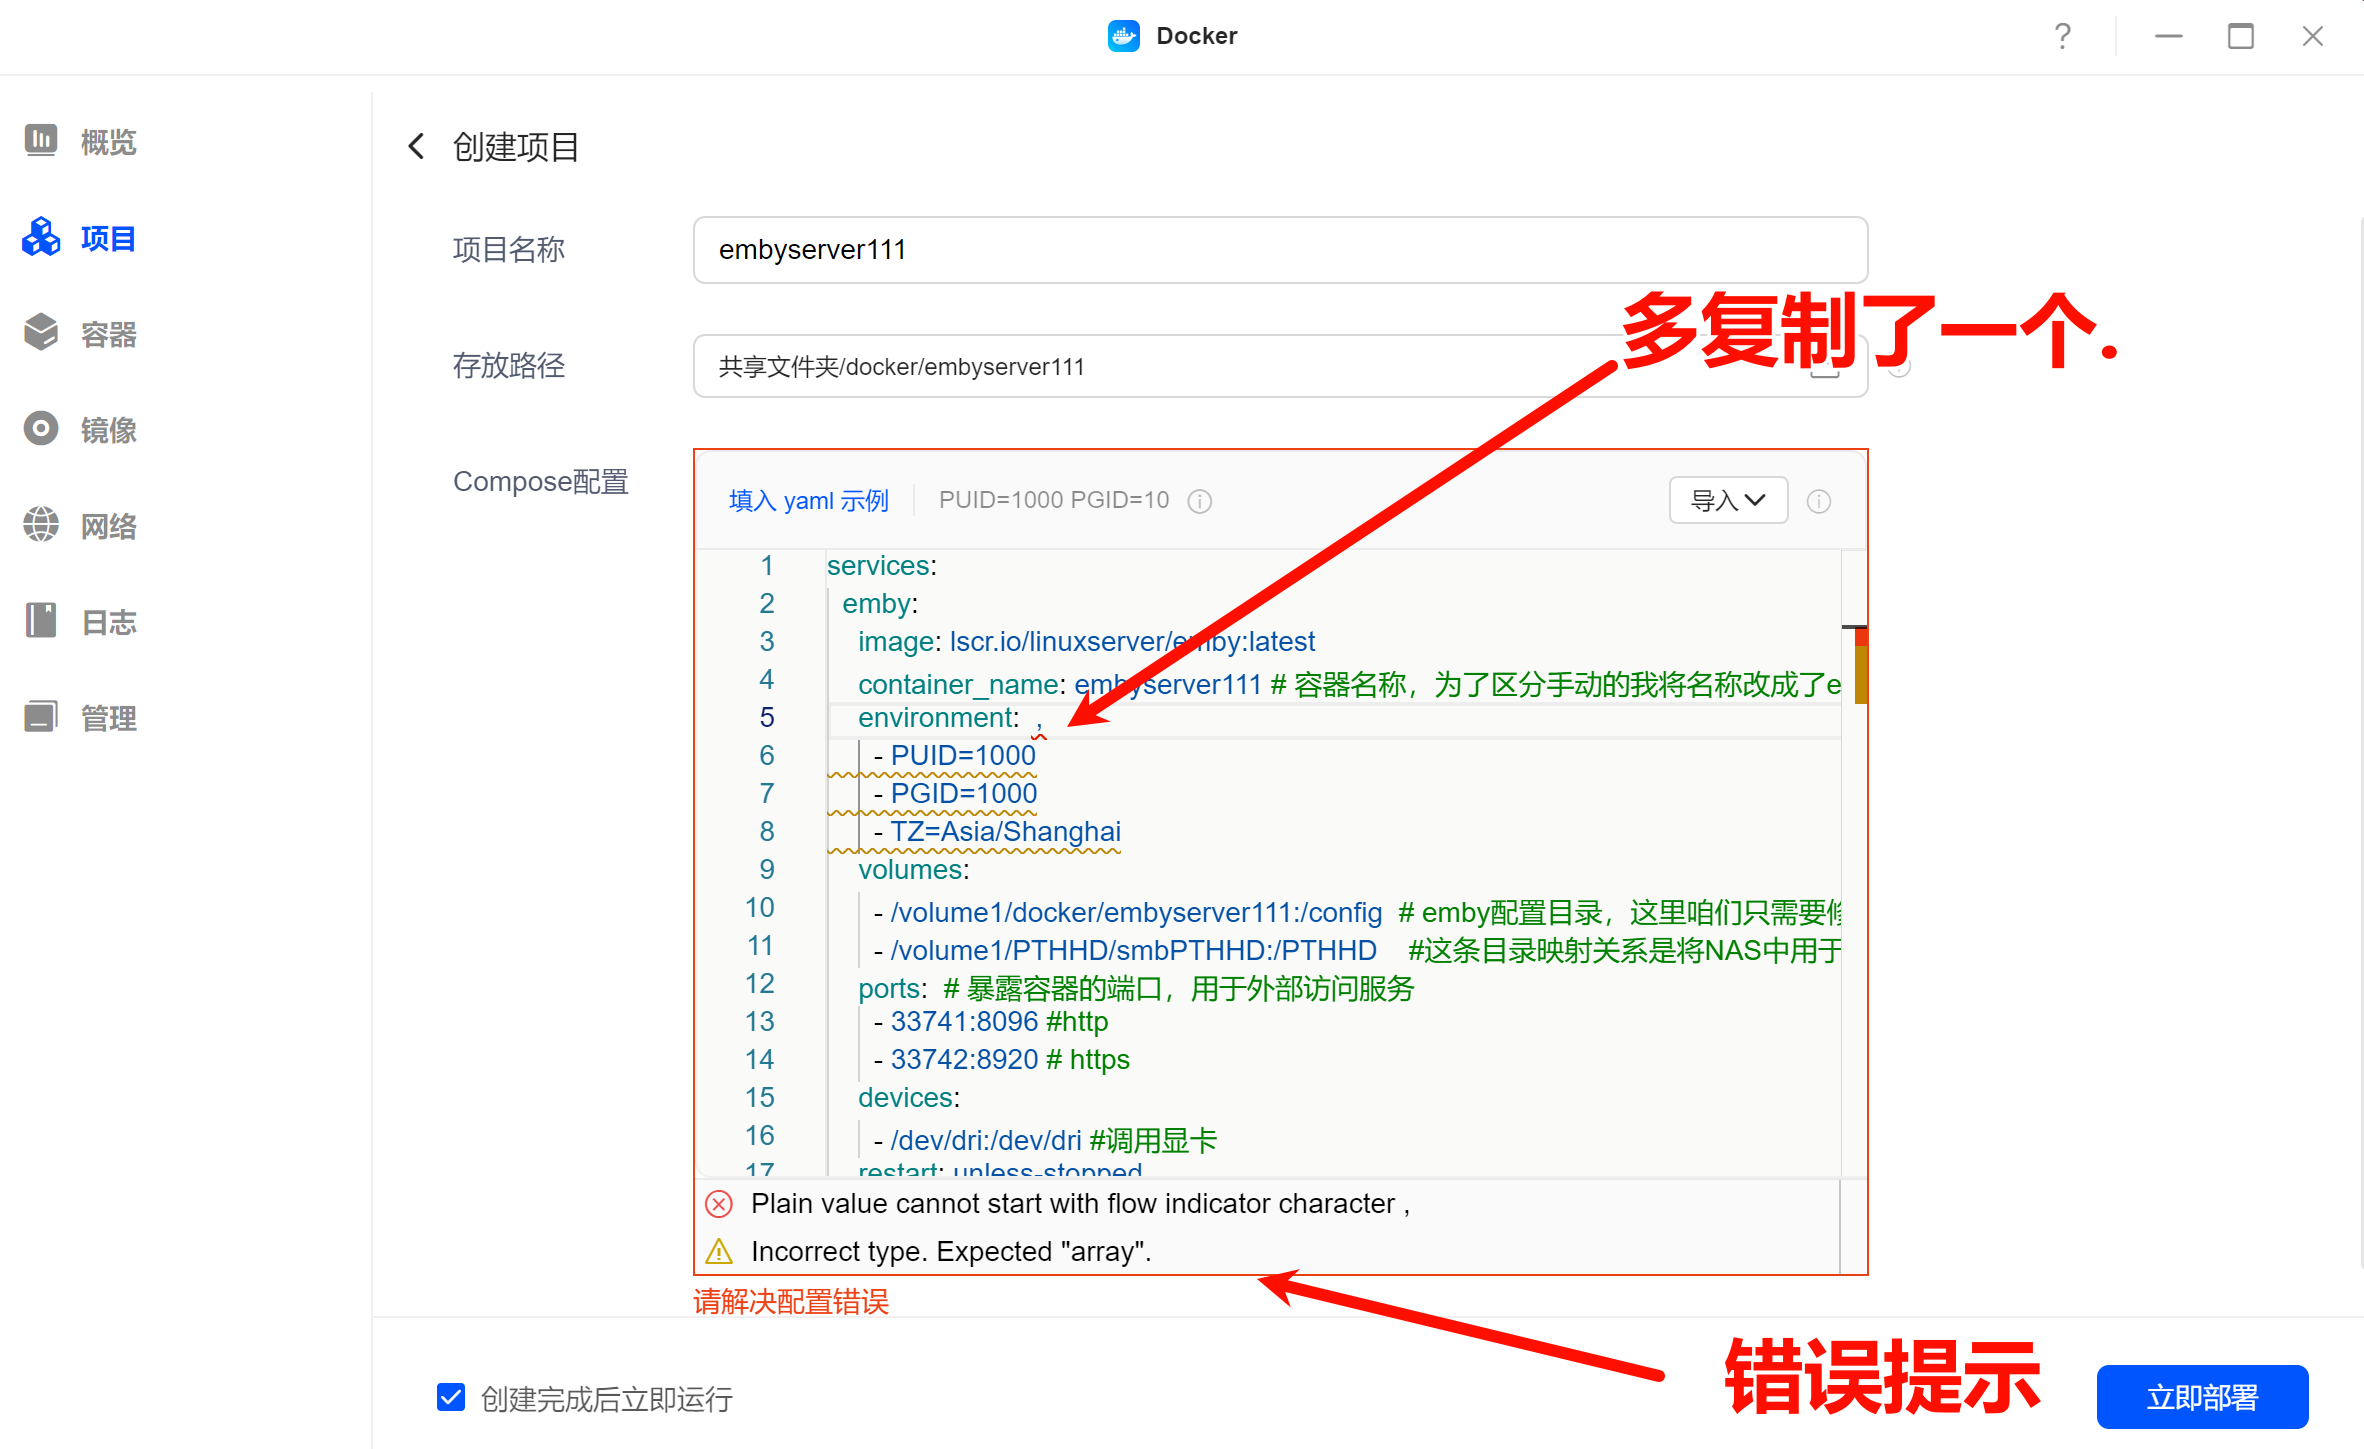Screen dimensions: 2364x1449
Task: Maximize the Docker window
Action: pyautogui.click(x=2241, y=36)
